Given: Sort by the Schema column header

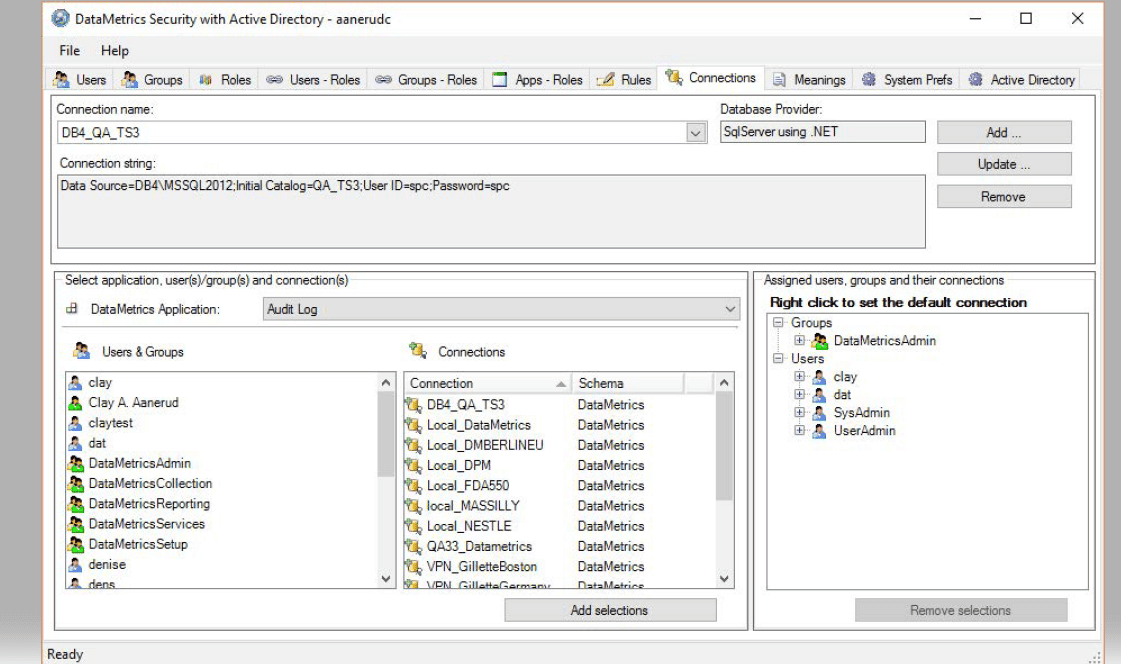Looking at the screenshot, I should (628, 384).
